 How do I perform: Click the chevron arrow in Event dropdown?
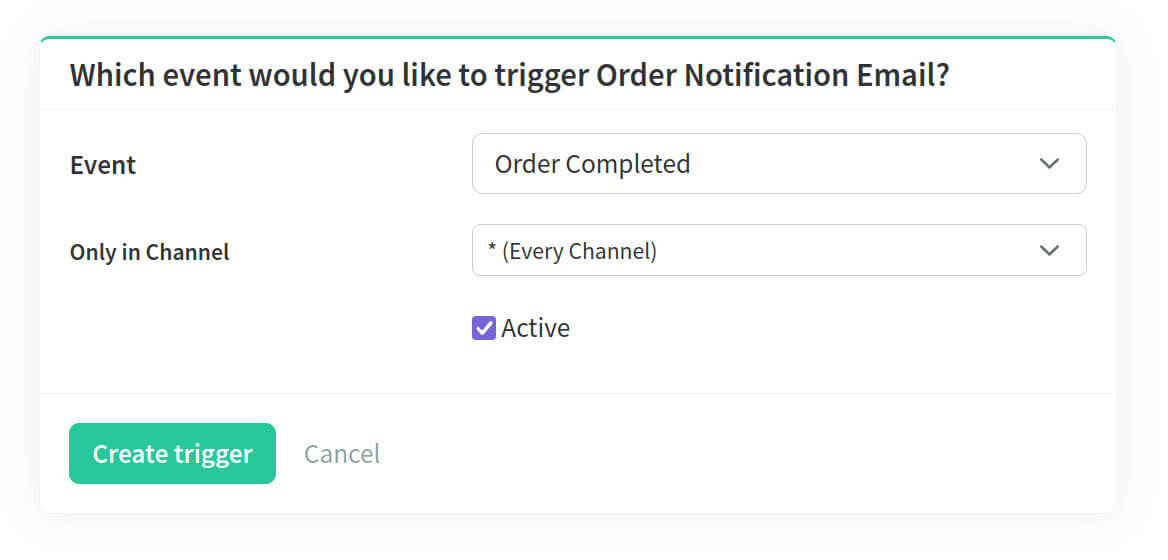pyautogui.click(x=1049, y=164)
